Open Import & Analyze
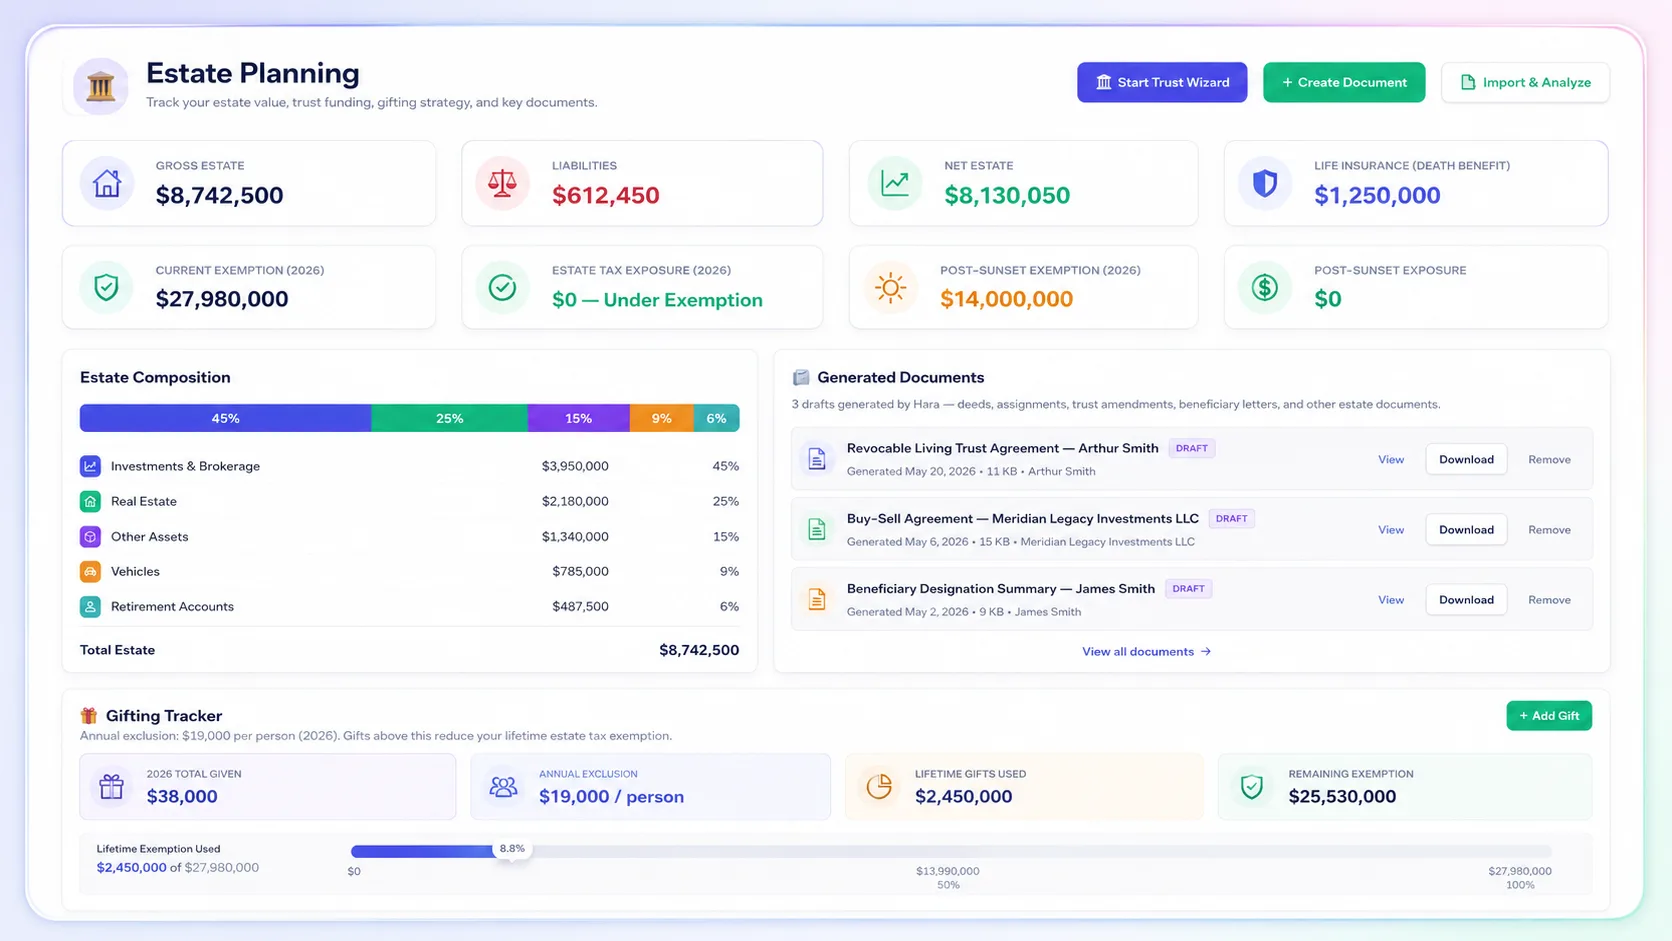The width and height of the screenshot is (1672, 941). [x=1525, y=82]
